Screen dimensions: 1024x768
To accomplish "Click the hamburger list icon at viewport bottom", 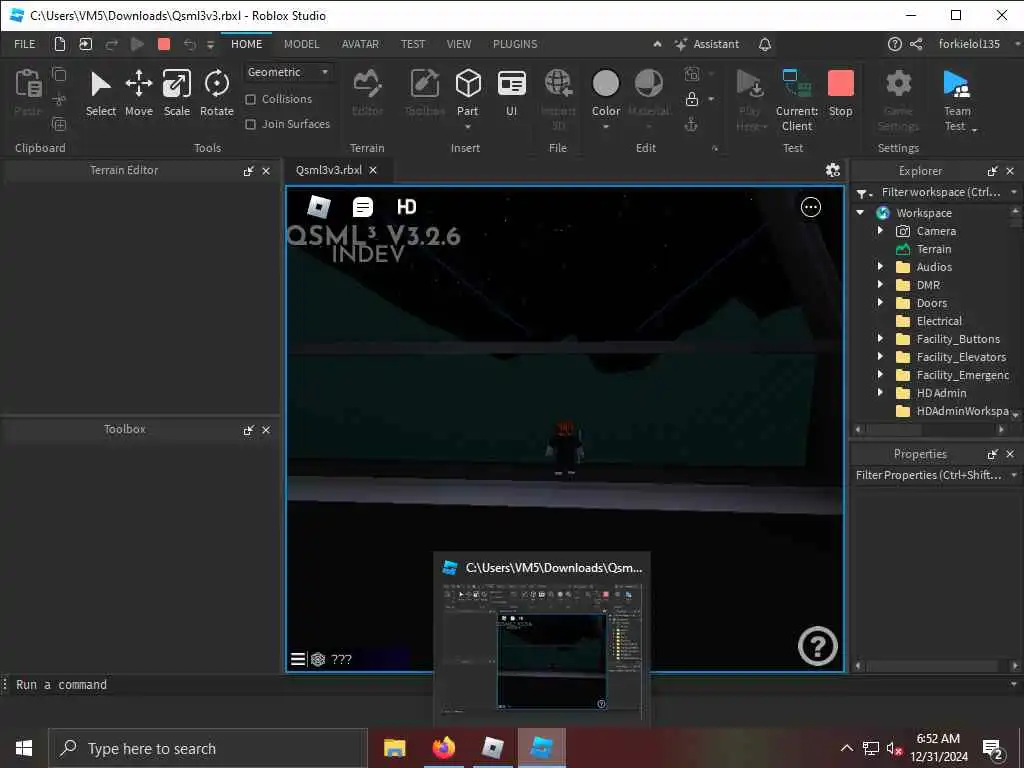I will 298,659.
